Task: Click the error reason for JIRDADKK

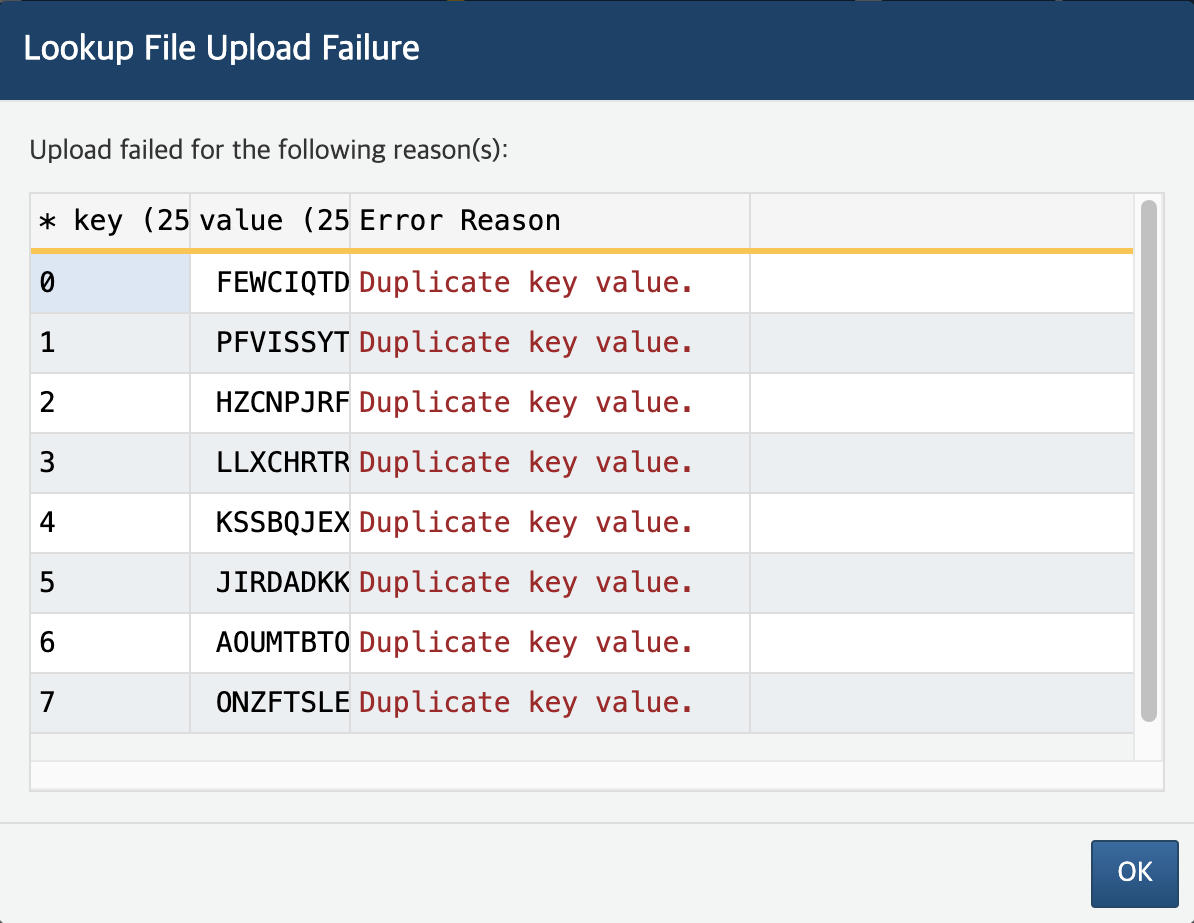Action: 550,583
